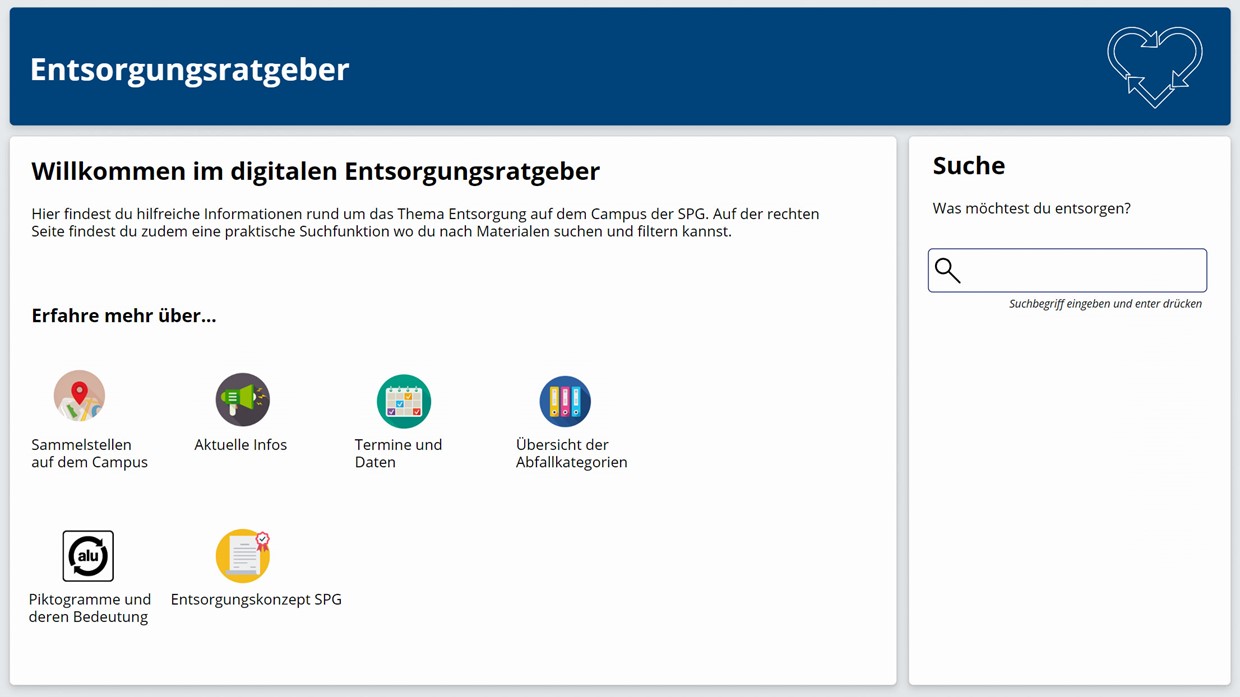Focus the search input field
This screenshot has width=1240, height=697.
point(1080,270)
